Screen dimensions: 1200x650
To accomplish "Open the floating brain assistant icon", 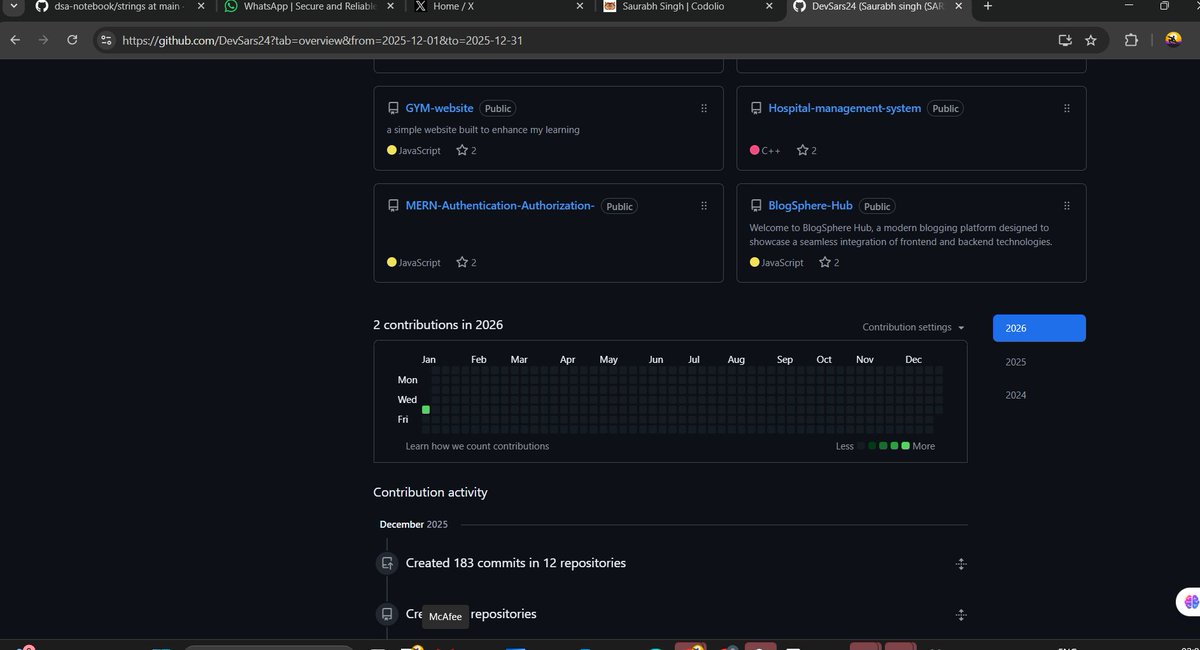I will point(1190,601).
